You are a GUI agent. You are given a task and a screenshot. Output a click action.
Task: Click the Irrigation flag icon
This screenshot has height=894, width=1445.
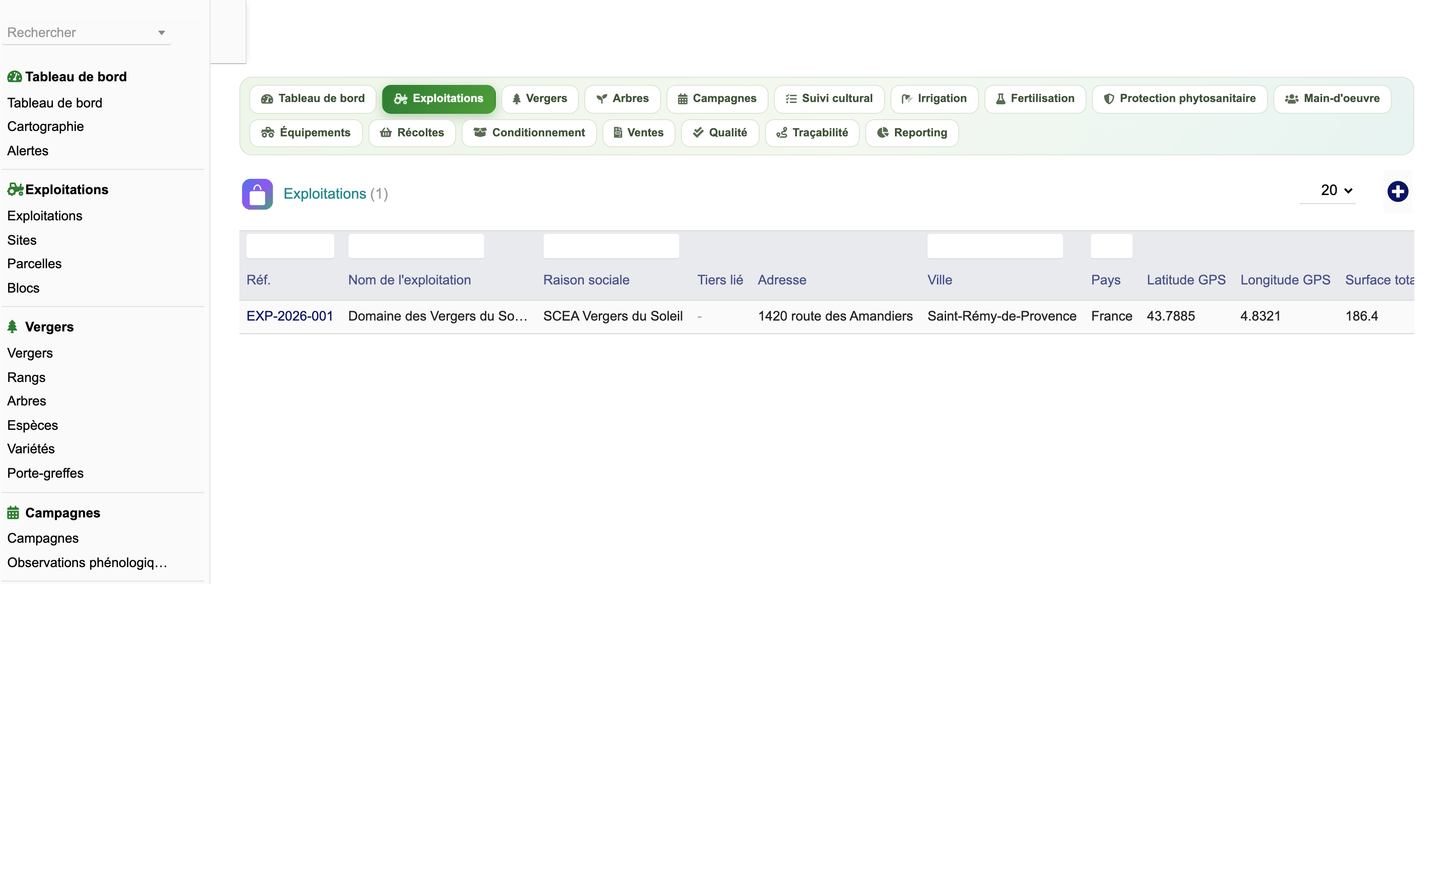[906, 99]
